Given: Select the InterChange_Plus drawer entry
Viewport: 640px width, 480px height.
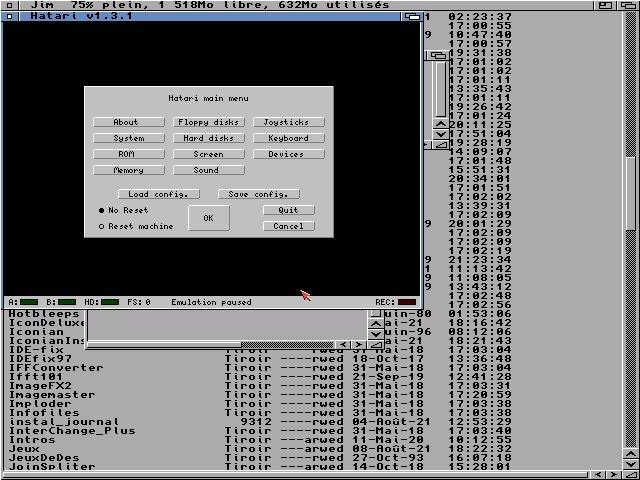Looking at the screenshot, I should click(72, 431).
